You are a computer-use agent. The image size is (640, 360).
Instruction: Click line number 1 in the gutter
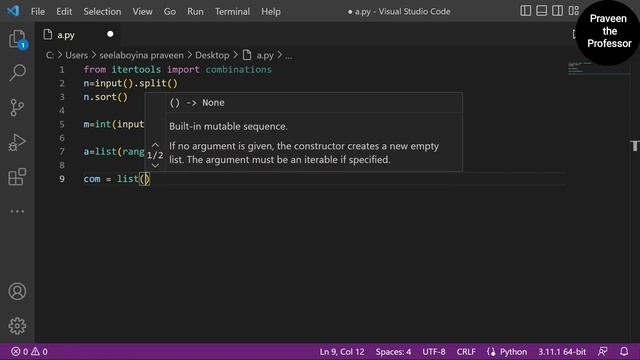tap(62, 70)
